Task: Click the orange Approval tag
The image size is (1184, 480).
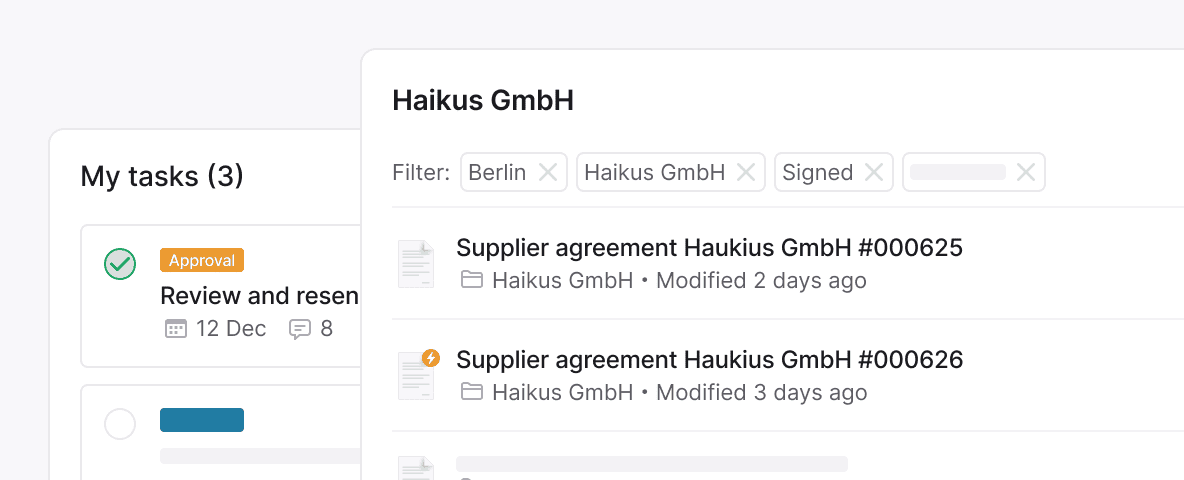Action: 202,261
